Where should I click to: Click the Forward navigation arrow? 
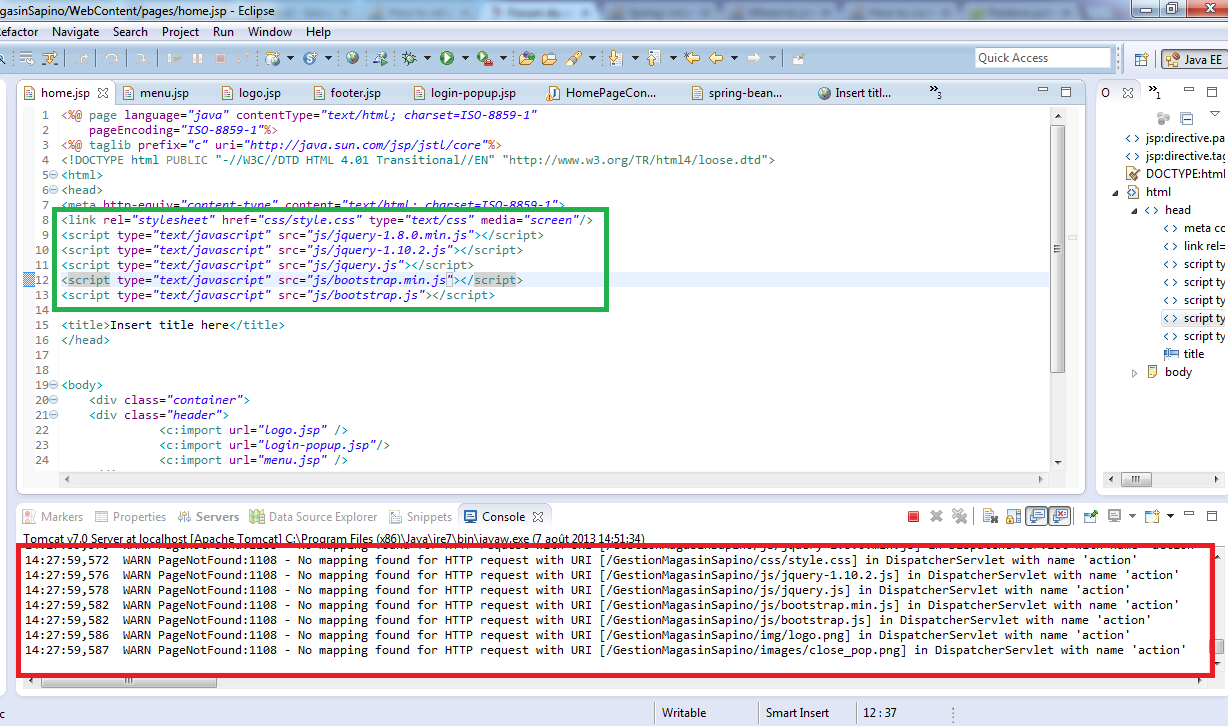pos(754,58)
